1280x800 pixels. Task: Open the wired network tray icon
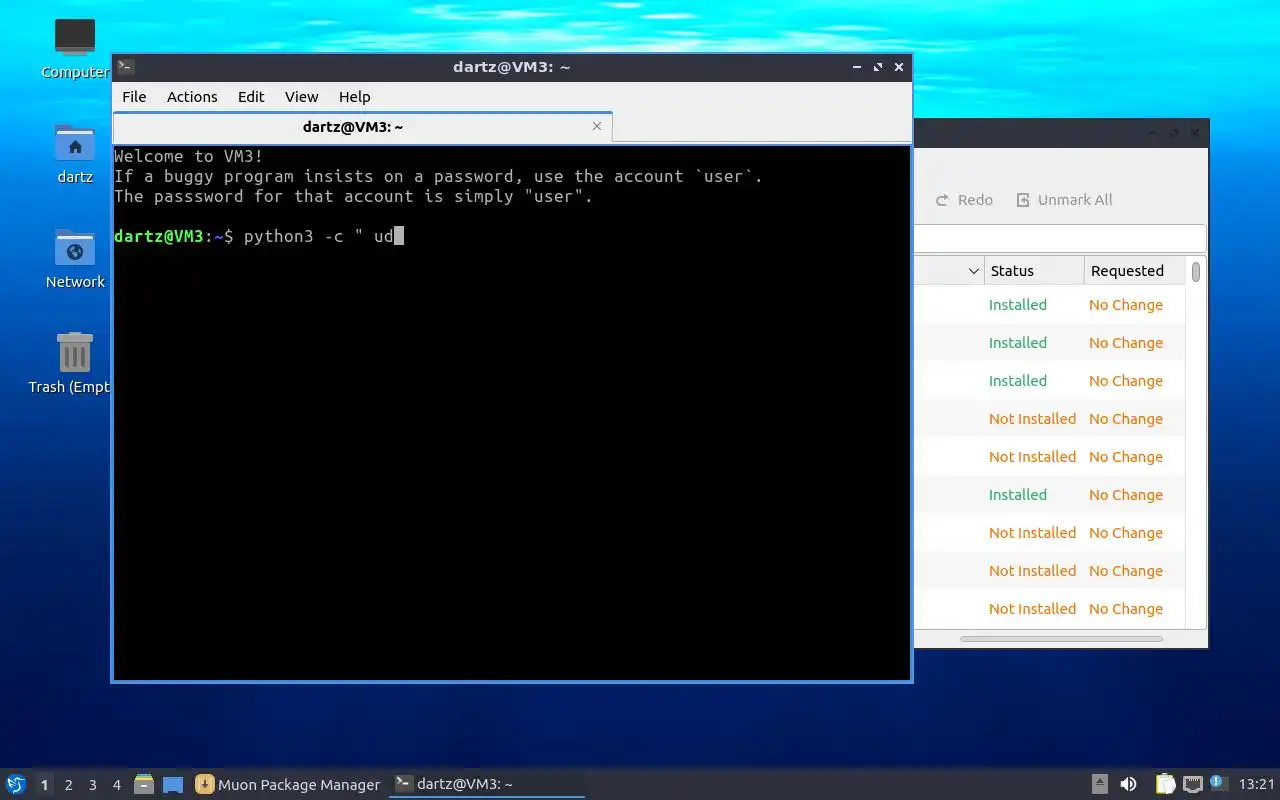(1193, 785)
